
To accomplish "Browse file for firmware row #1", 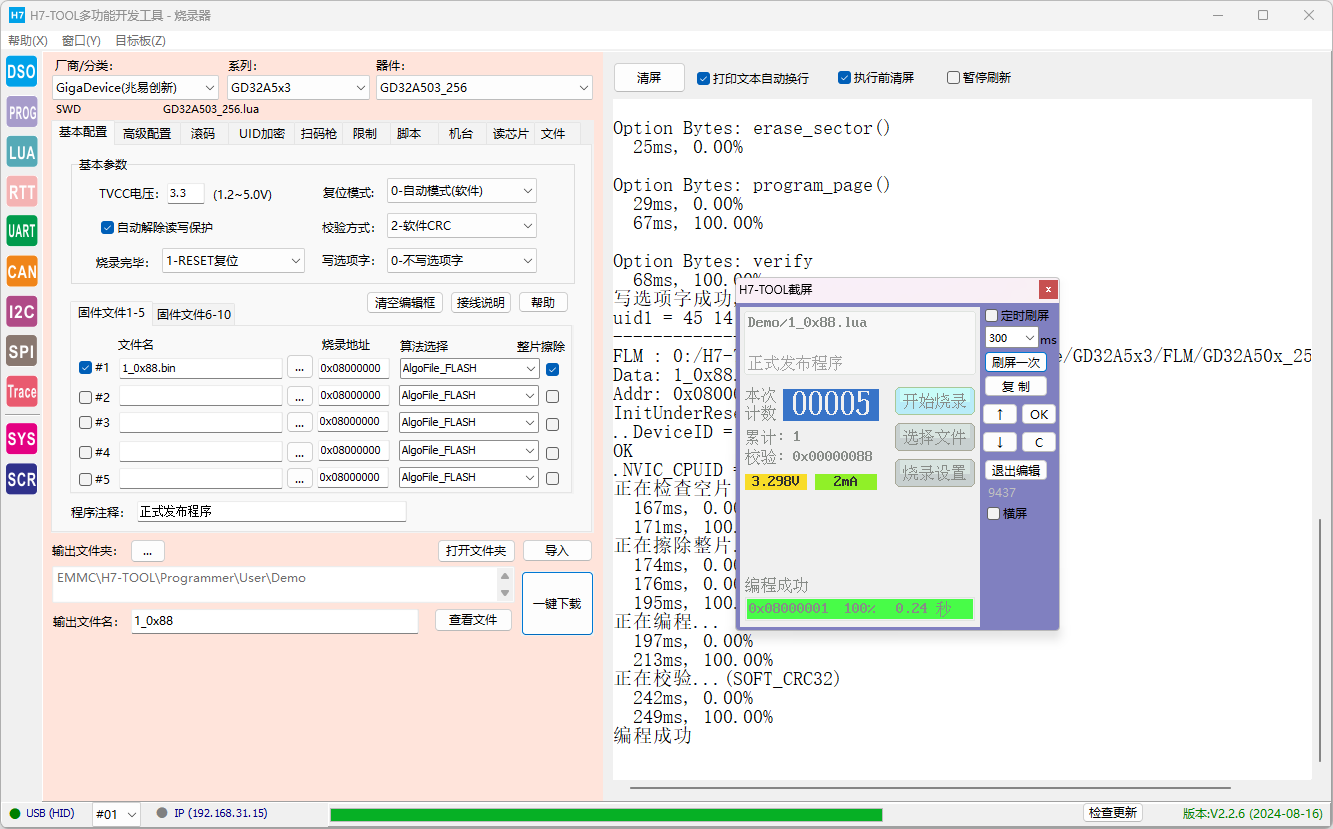I will (300, 368).
